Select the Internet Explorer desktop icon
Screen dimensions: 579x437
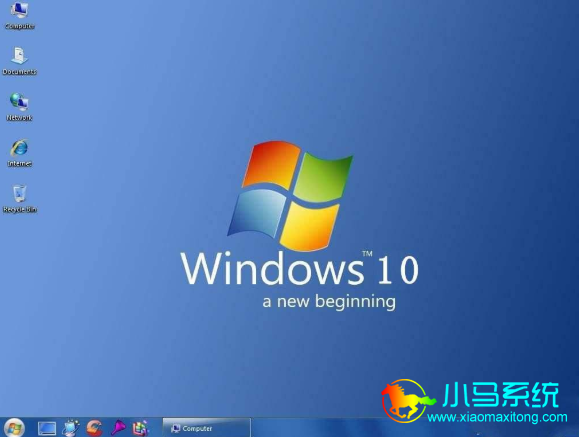(19, 153)
